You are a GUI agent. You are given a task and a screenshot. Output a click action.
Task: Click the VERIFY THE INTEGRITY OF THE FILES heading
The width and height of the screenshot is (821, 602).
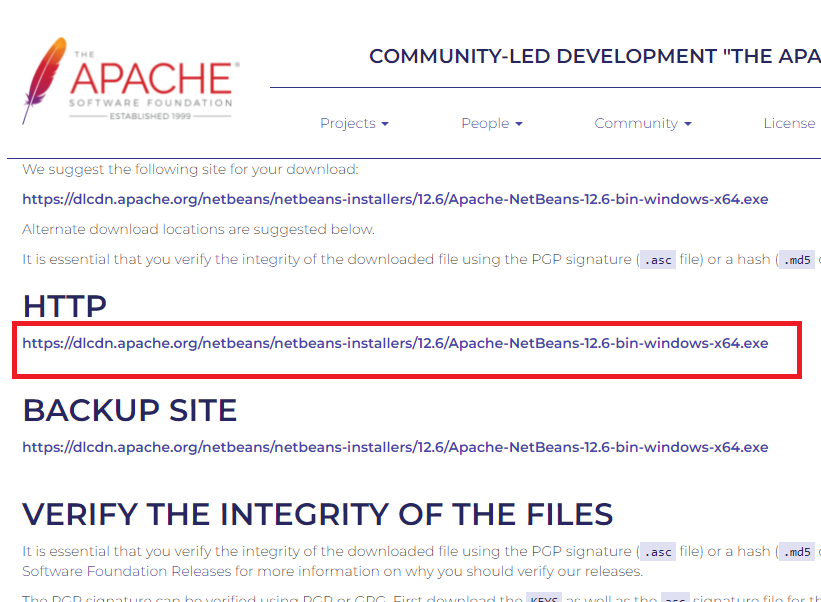pos(318,514)
